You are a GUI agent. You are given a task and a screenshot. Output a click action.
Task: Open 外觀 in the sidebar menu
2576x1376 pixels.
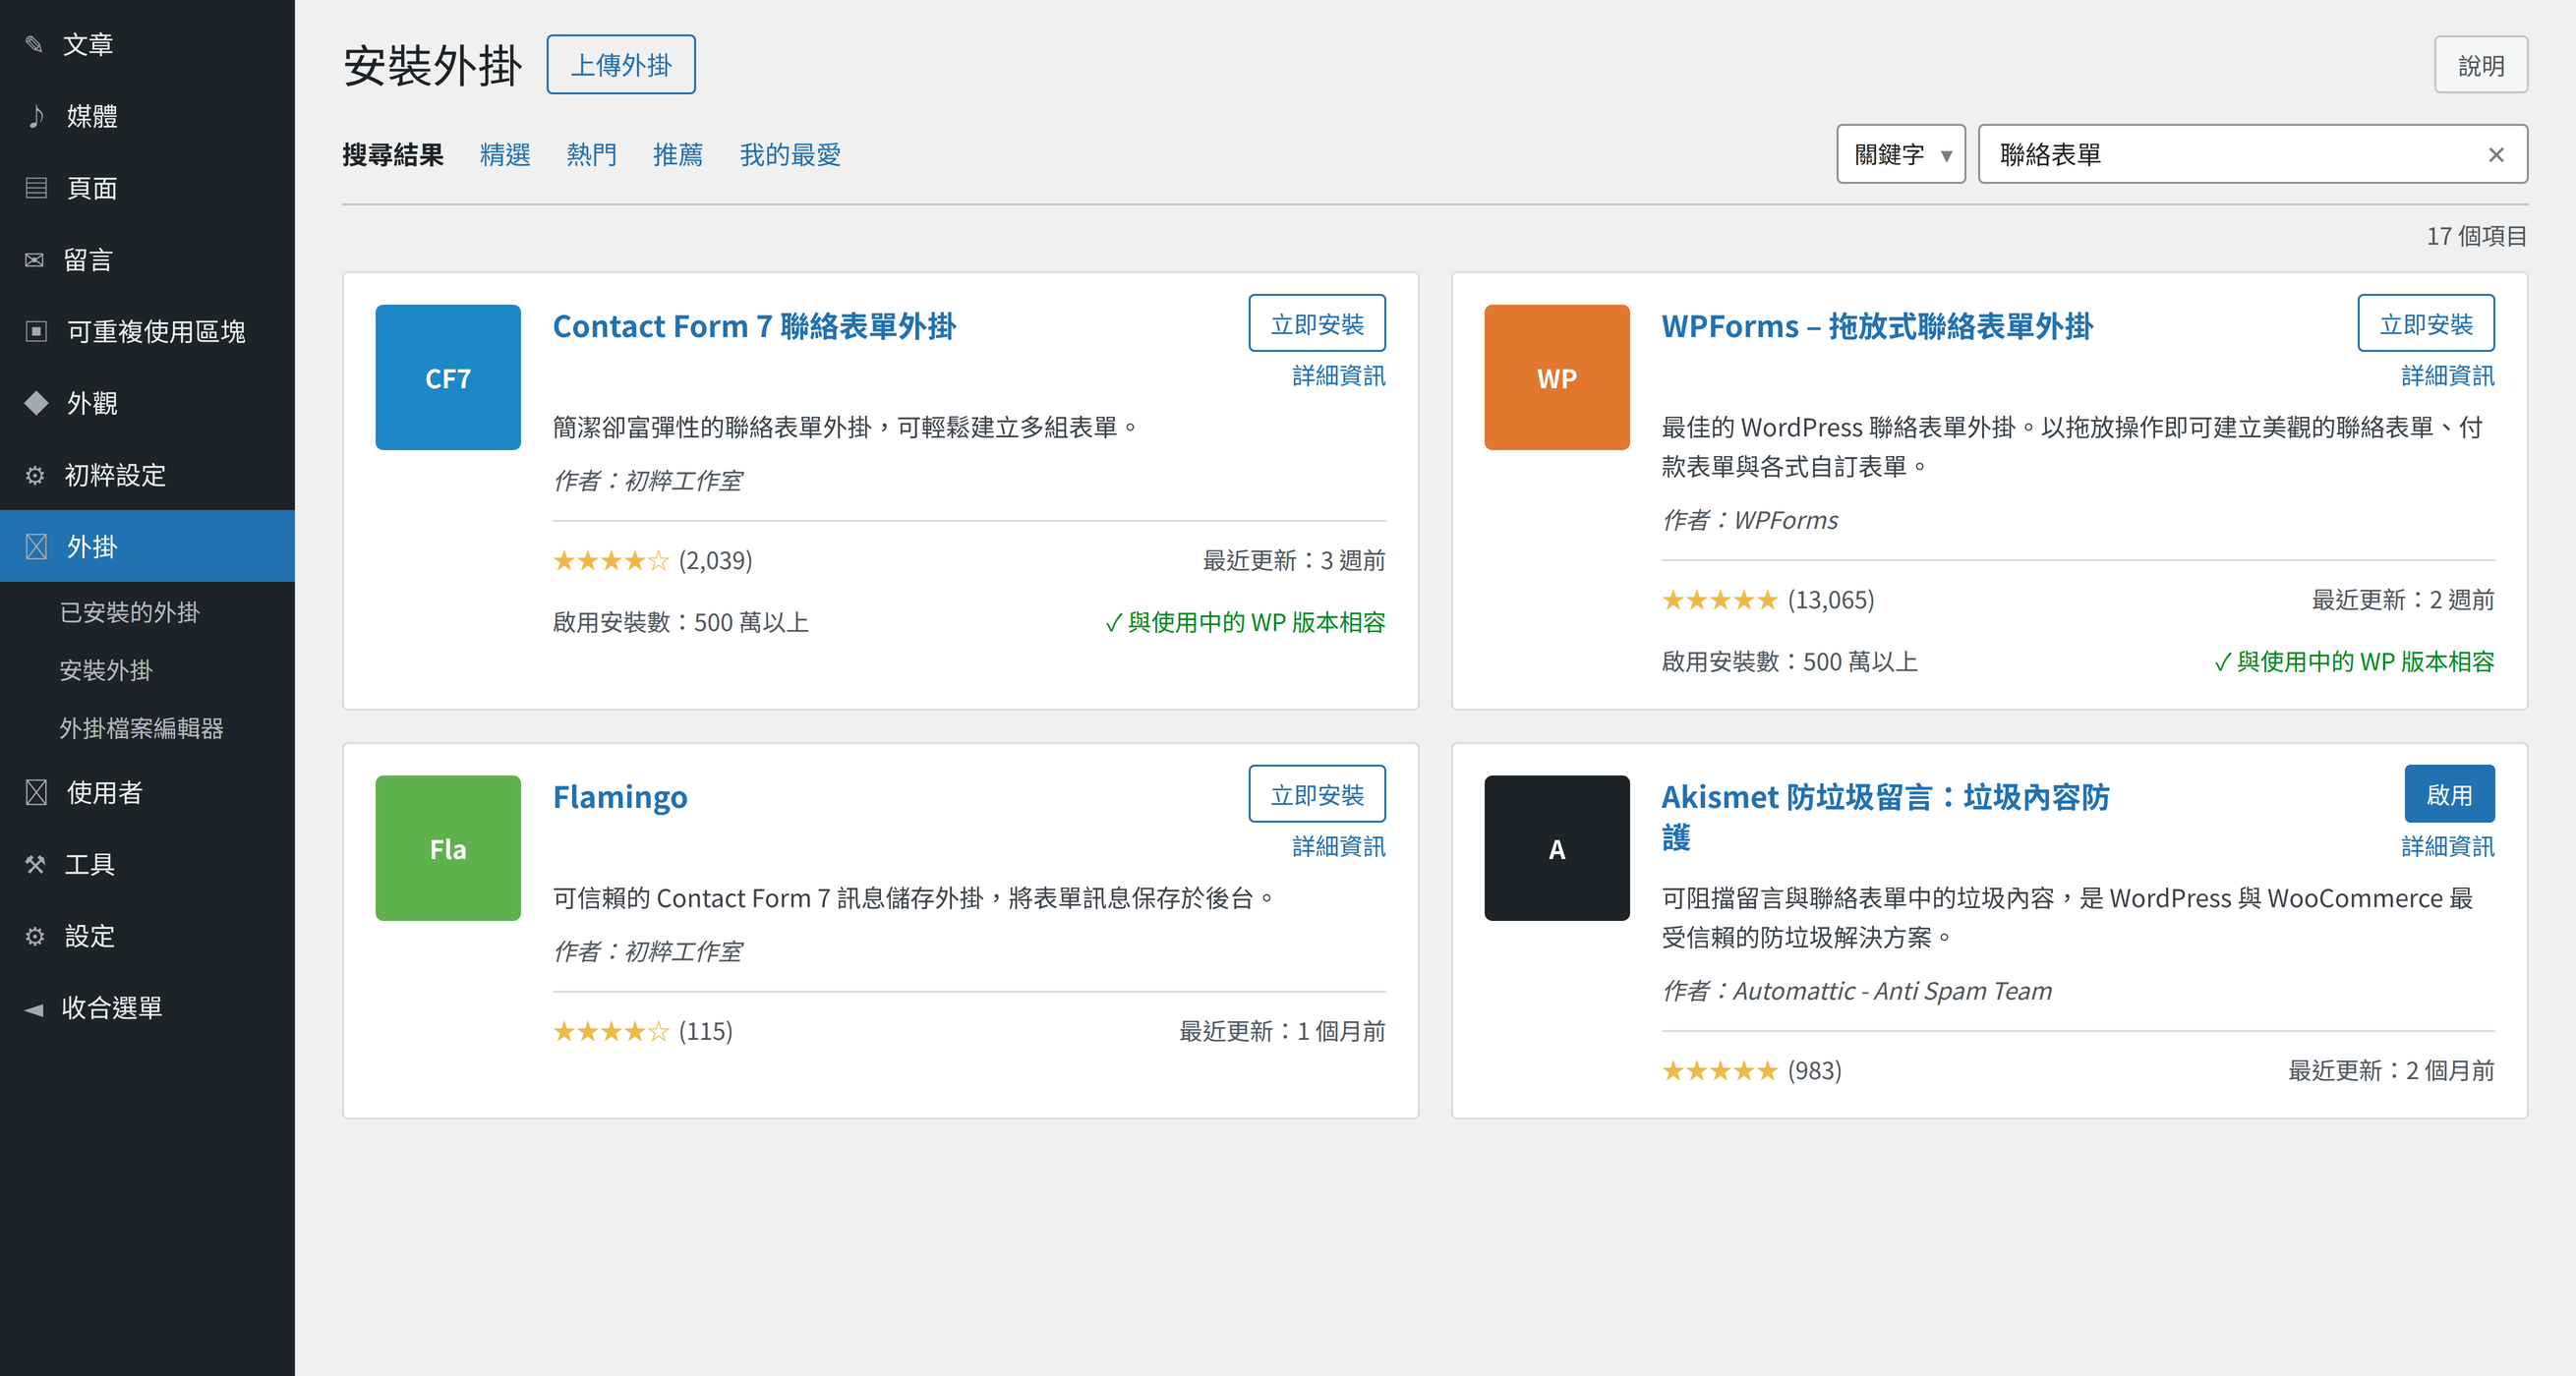tap(147, 403)
